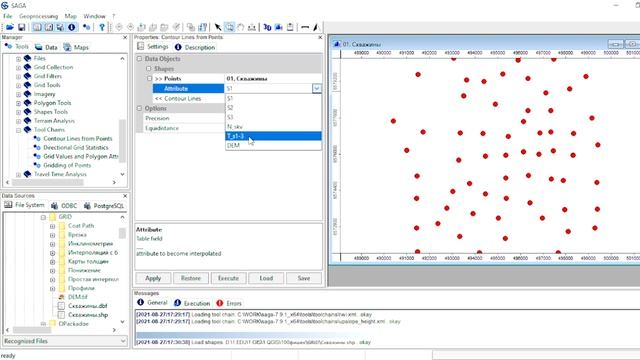
Task: Open the Recognized Files filter dropdown
Action: click(123, 341)
